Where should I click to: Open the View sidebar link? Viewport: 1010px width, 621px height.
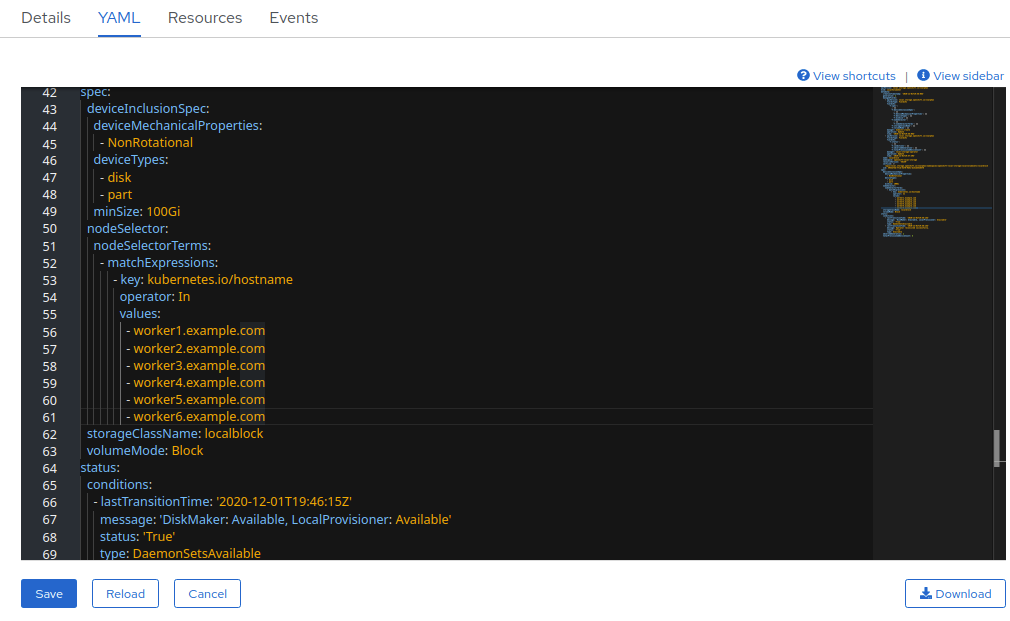pyautogui.click(x=968, y=76)
